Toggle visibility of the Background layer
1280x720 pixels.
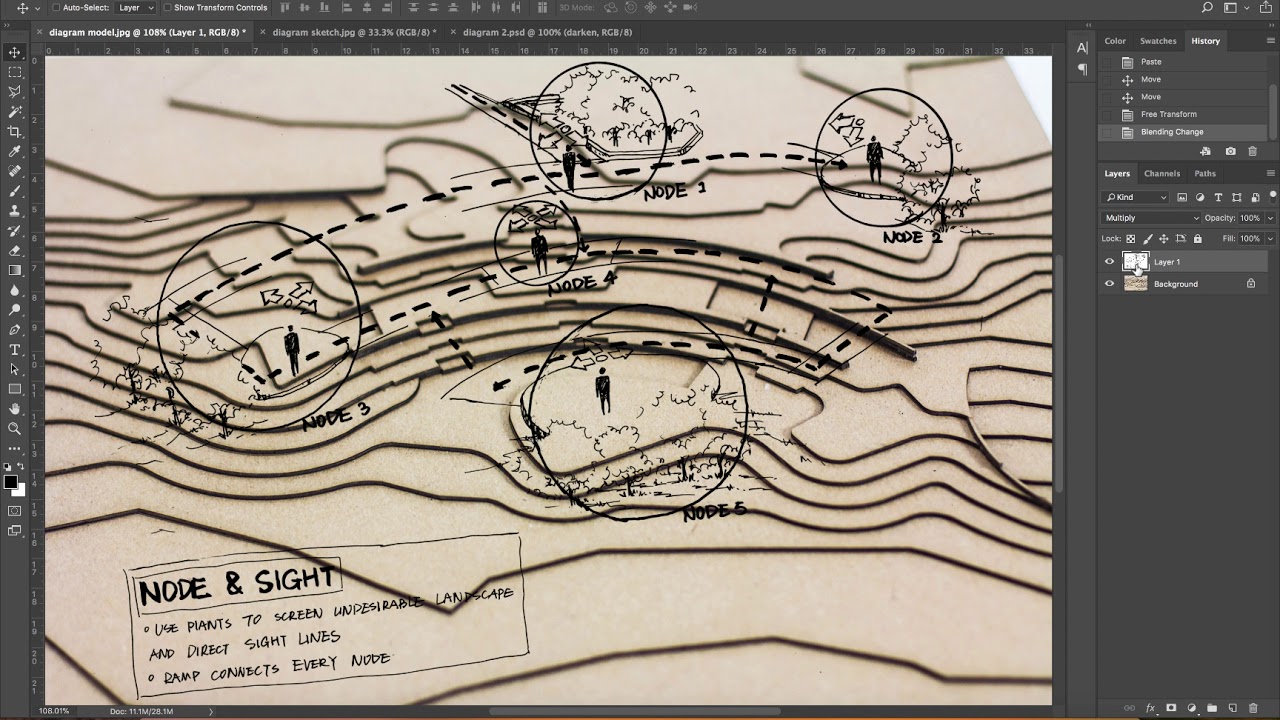[1109, 284]
